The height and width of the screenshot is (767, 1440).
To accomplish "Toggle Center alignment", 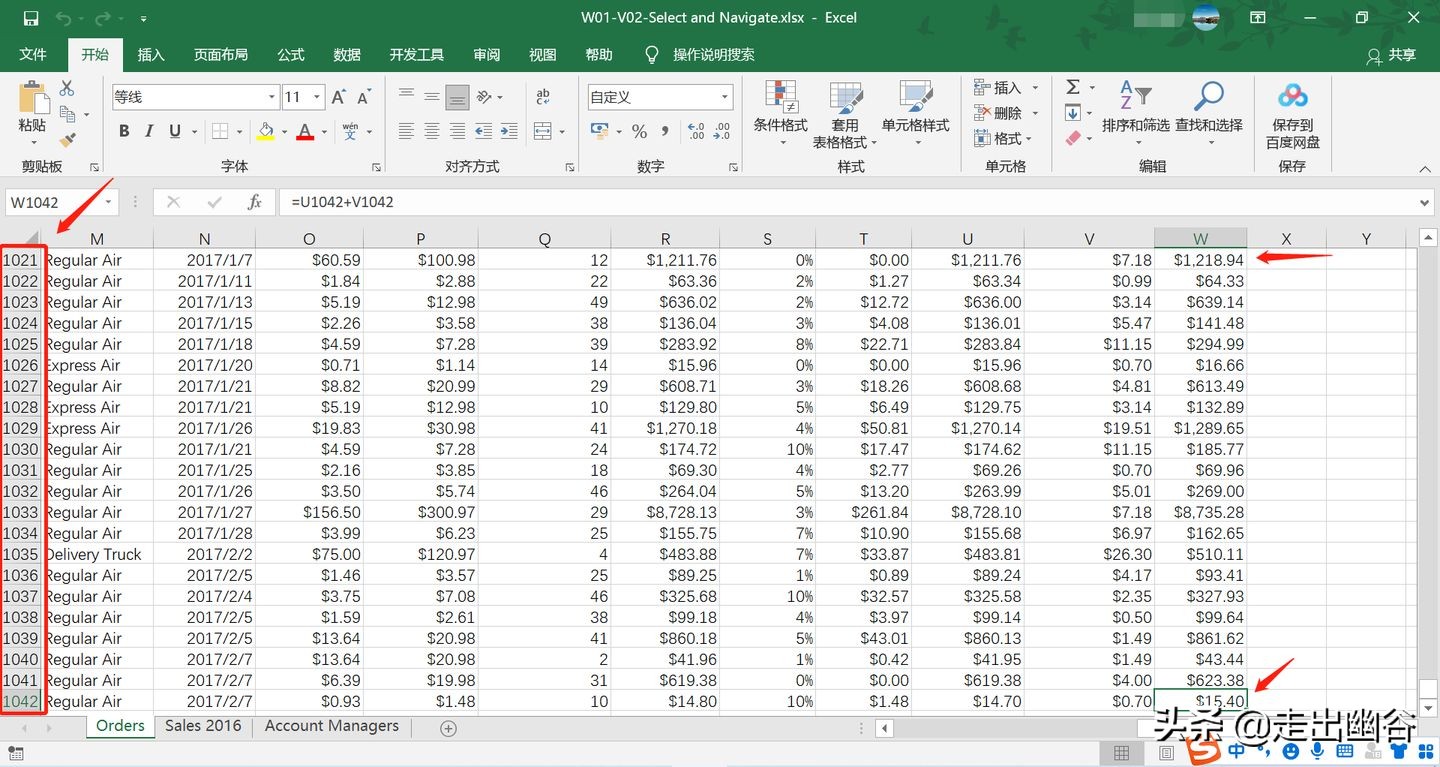I will tap(432, 131).
